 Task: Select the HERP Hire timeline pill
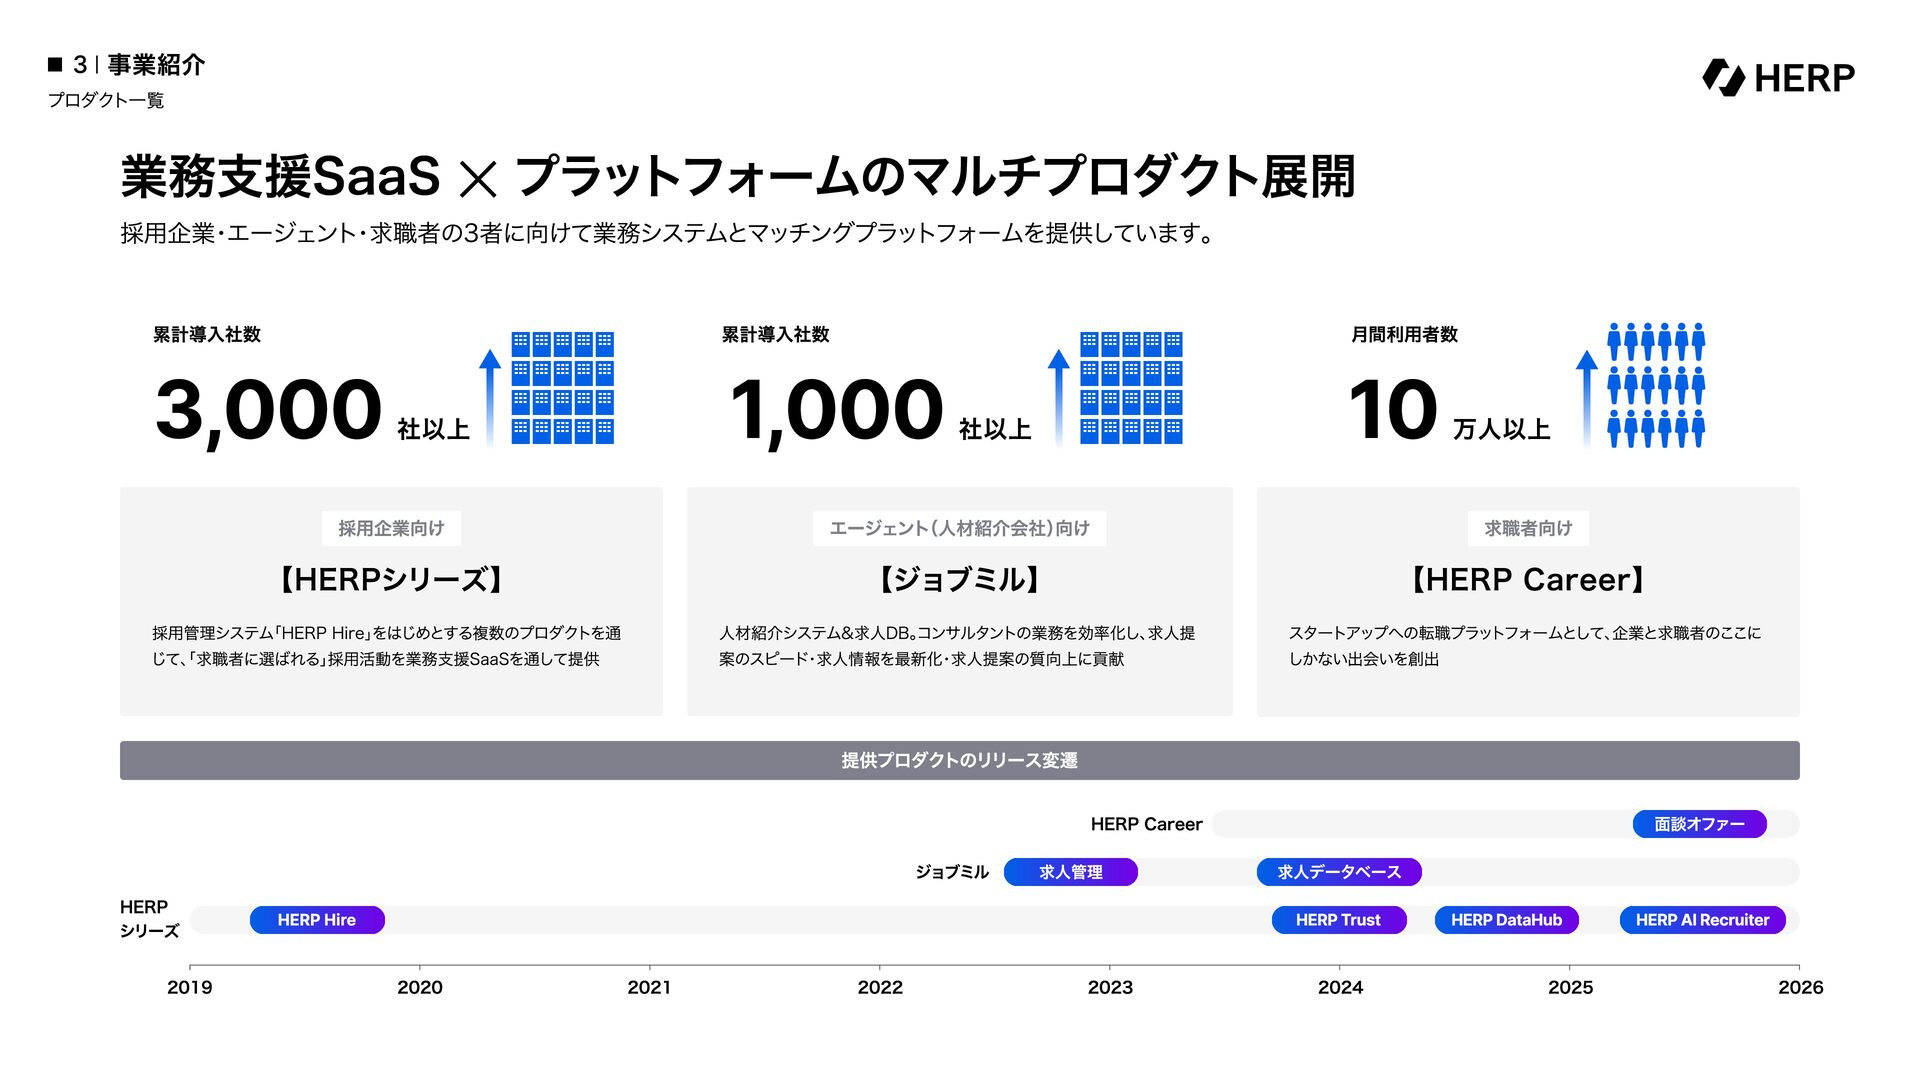pos(317,920)
